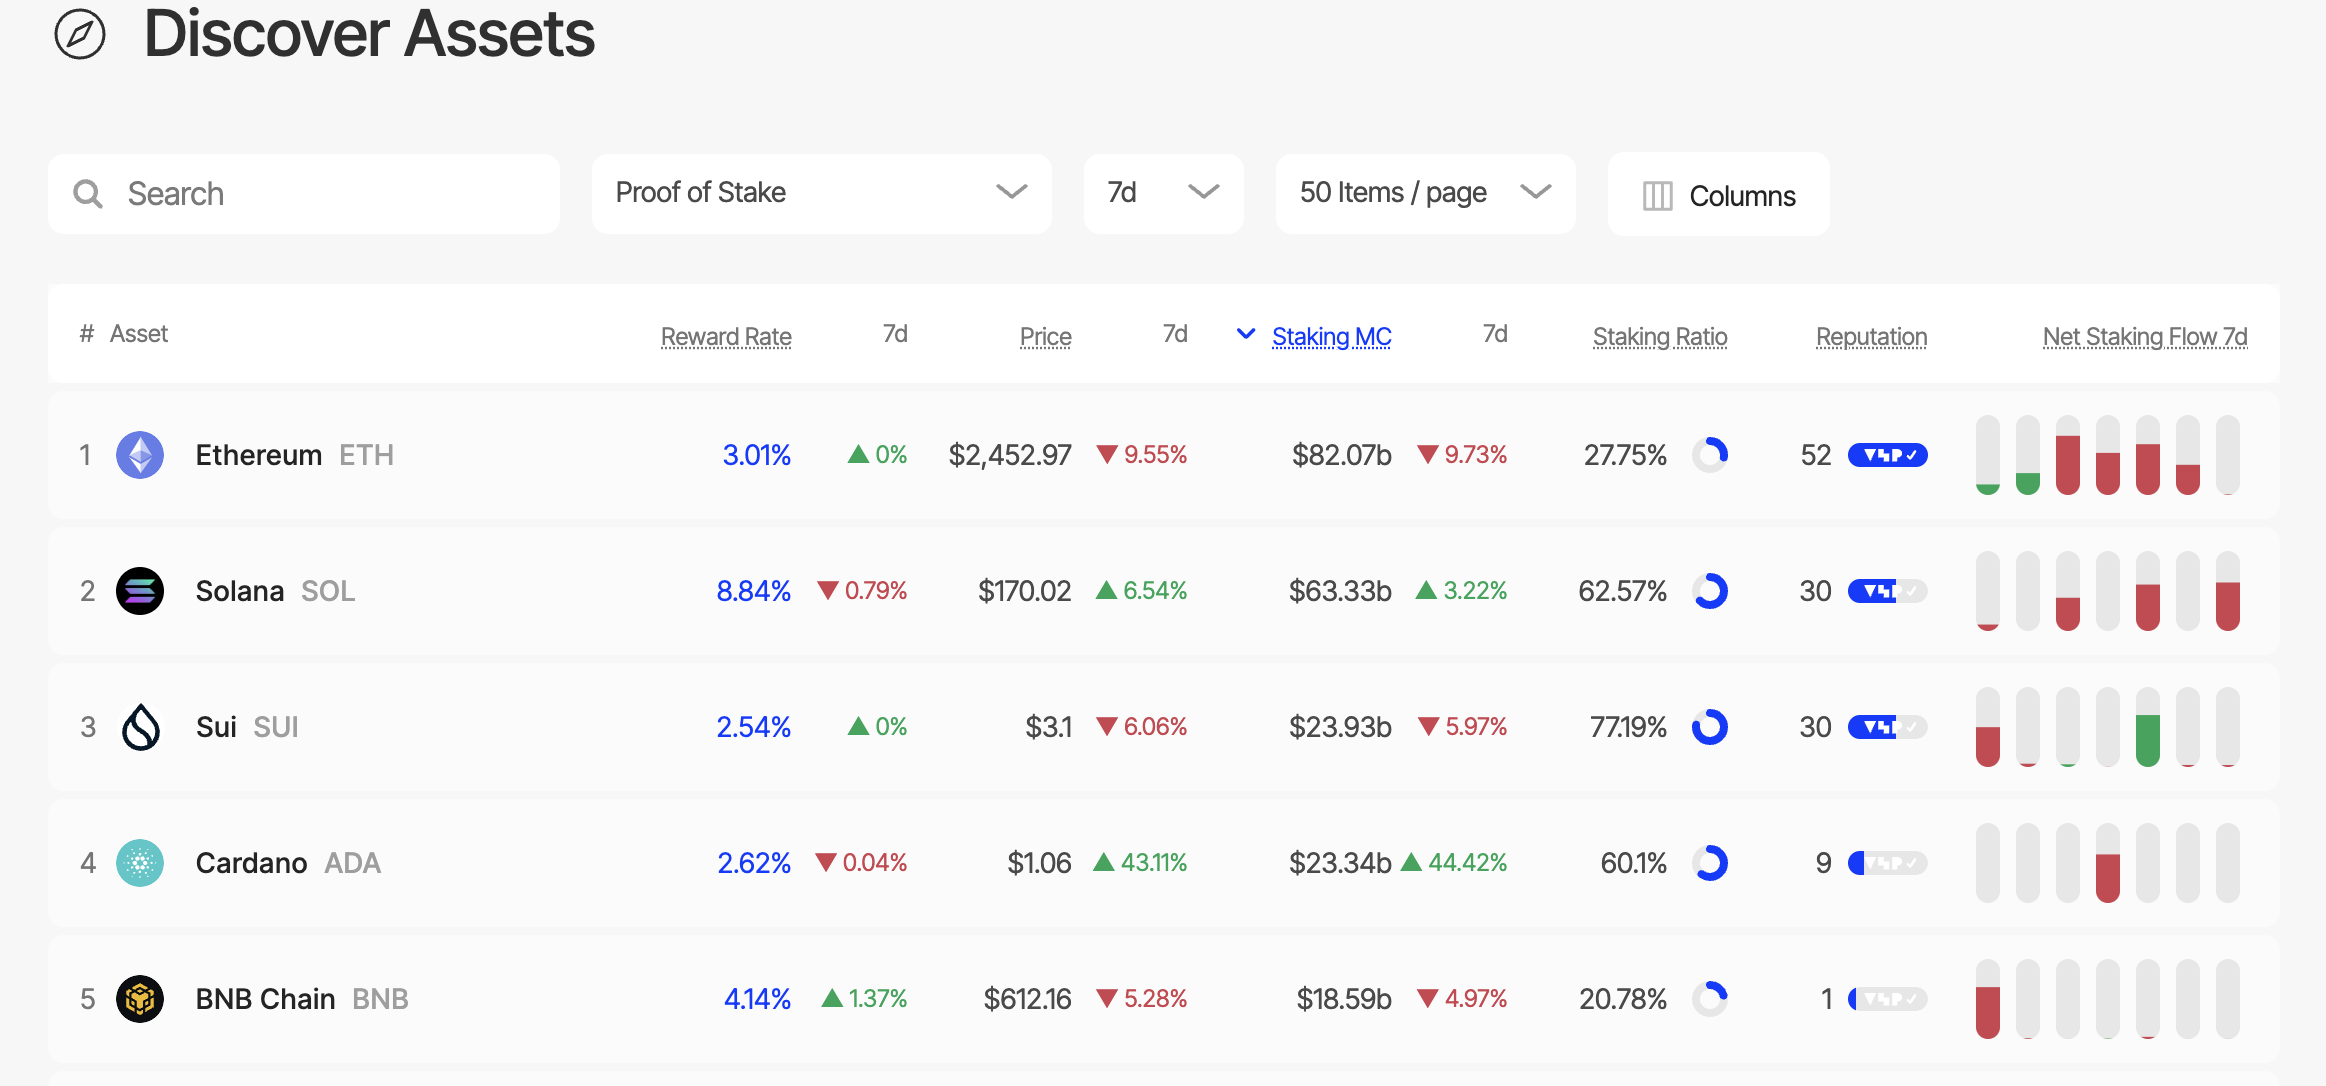Click the Ethereum coin logo icon
The image size is (2326, 1086).
(140, 455)
